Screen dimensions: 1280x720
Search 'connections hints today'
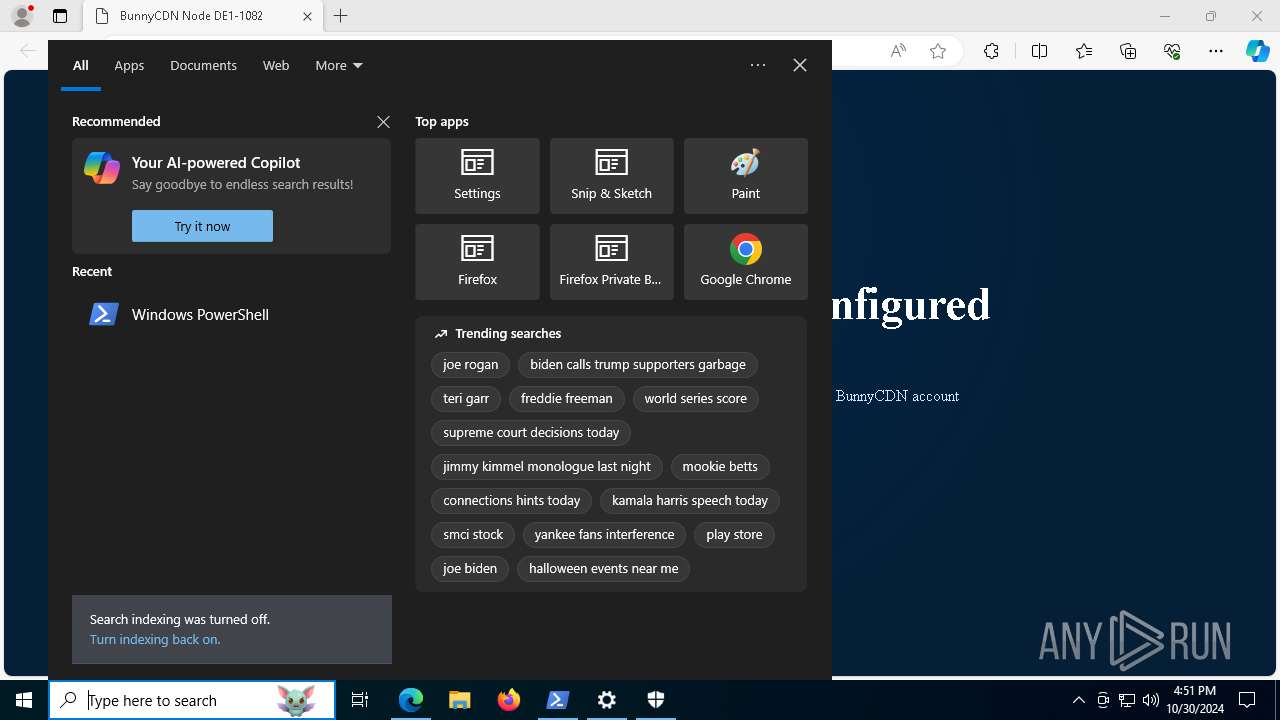(512, 501)
